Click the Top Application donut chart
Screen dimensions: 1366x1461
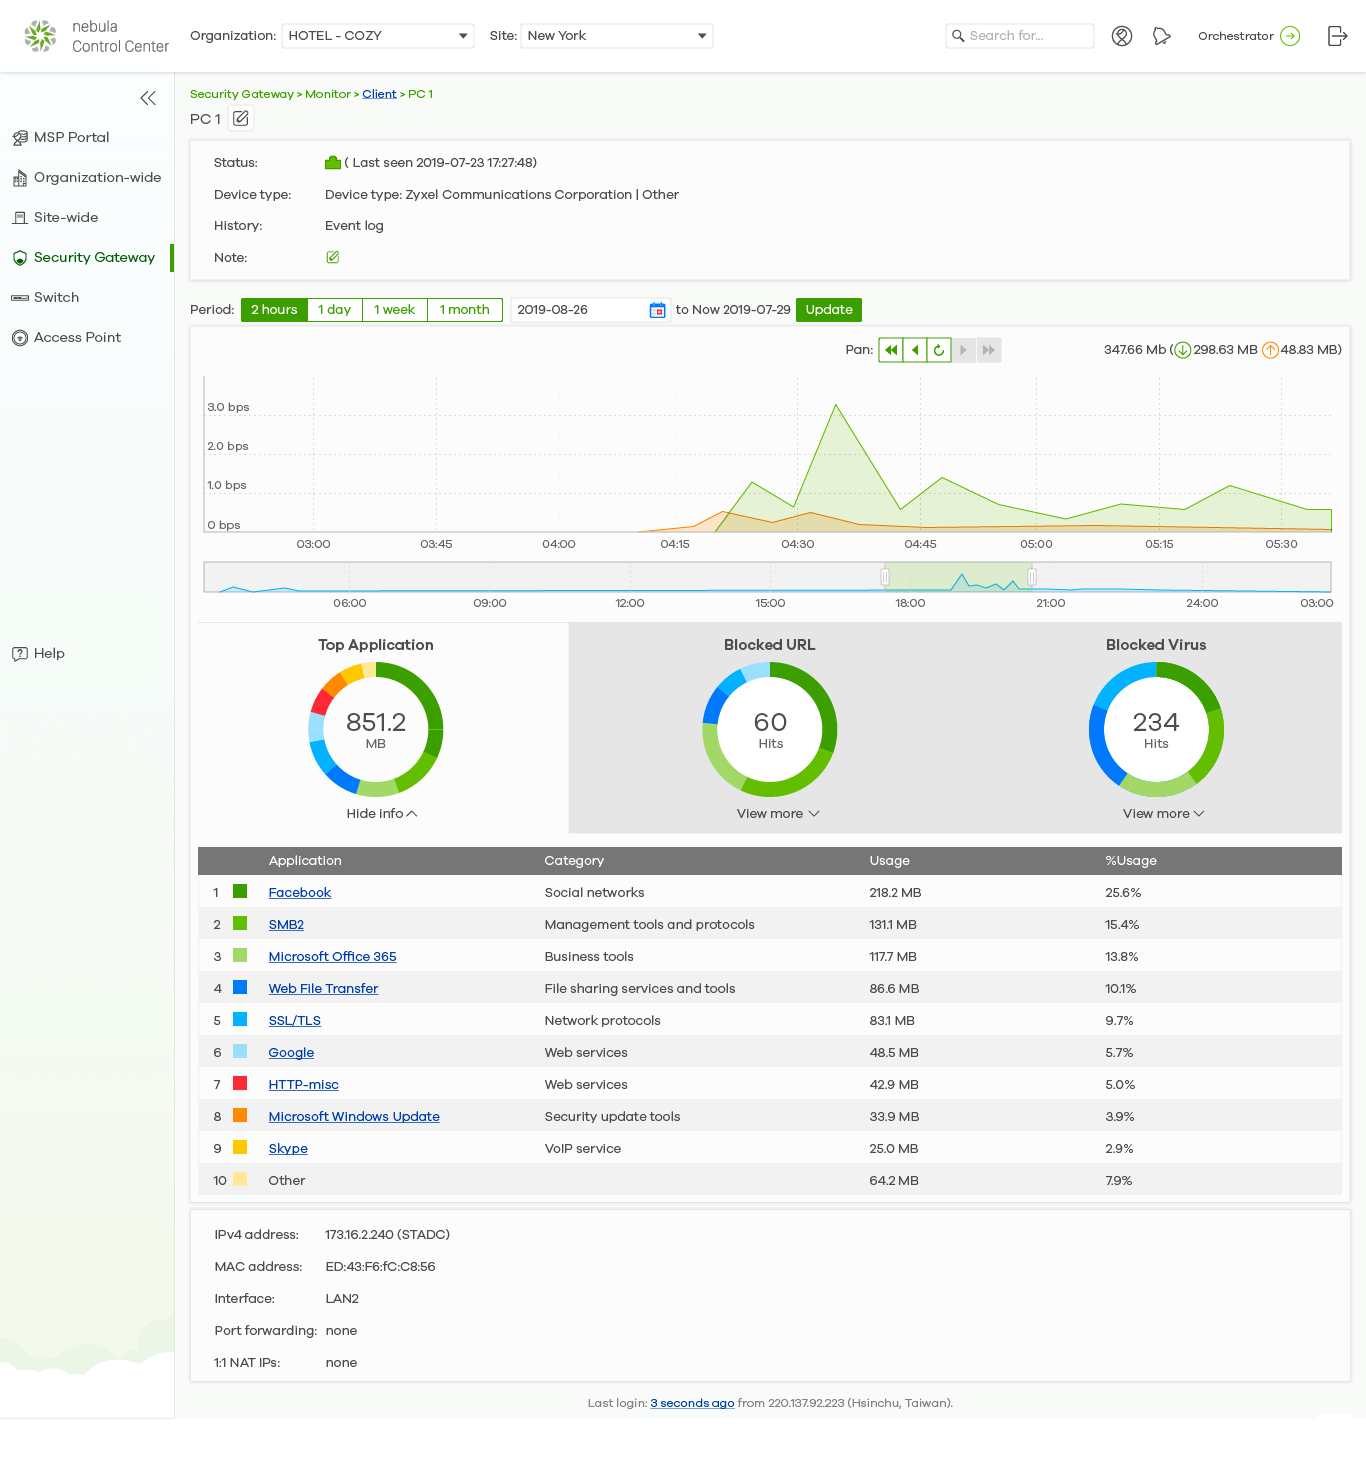click(376, 729)
